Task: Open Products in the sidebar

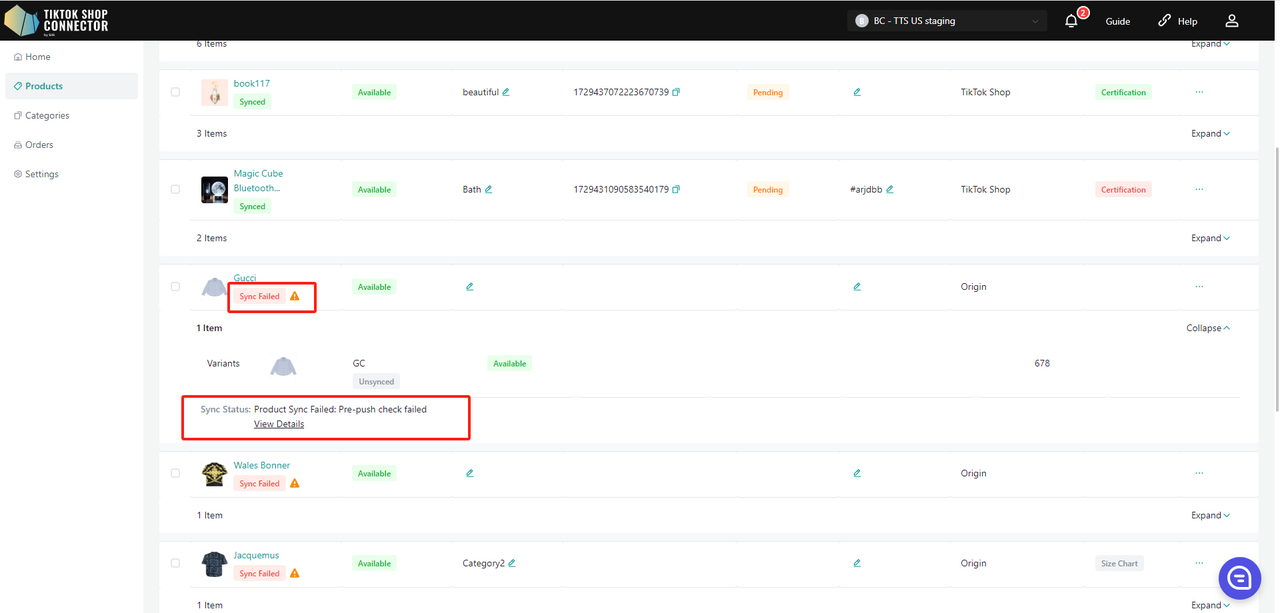Action: pos(71,86)
